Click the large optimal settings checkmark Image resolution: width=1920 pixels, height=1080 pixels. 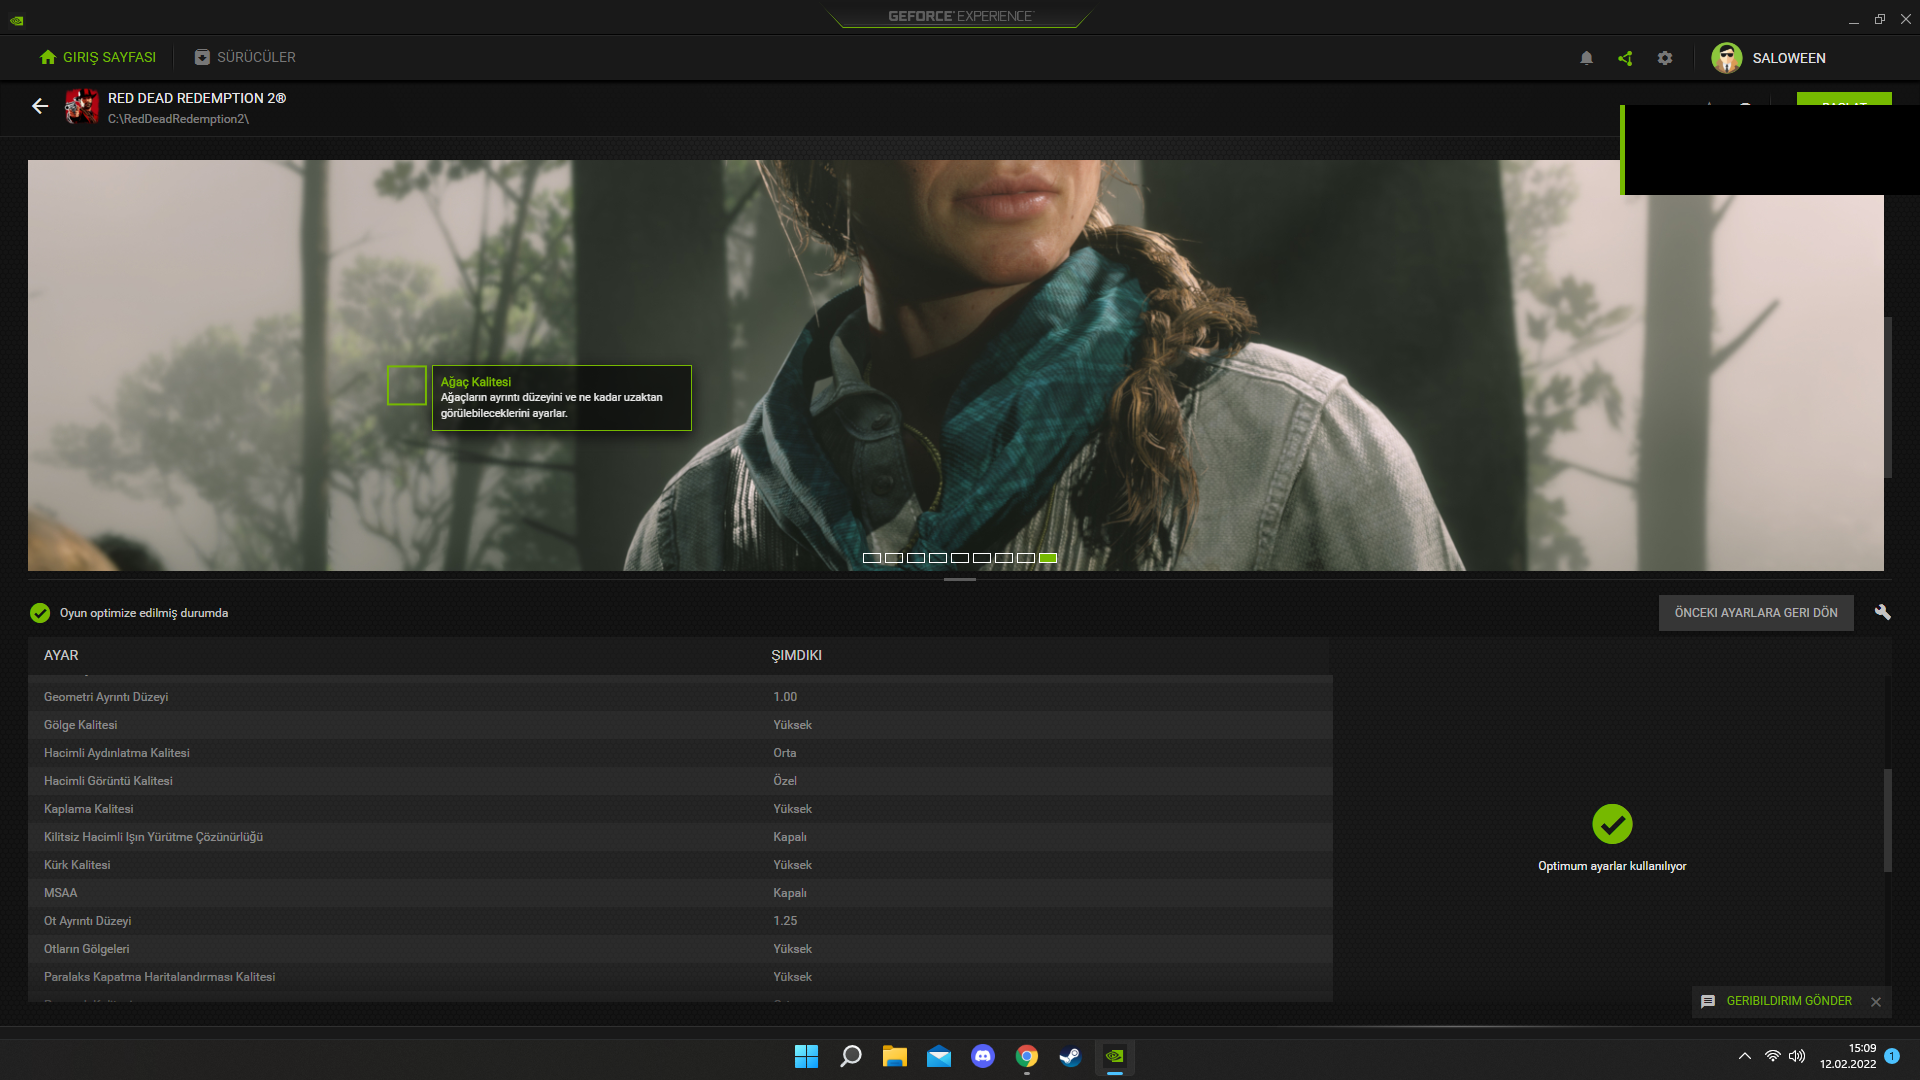(x=1612, y=824)
